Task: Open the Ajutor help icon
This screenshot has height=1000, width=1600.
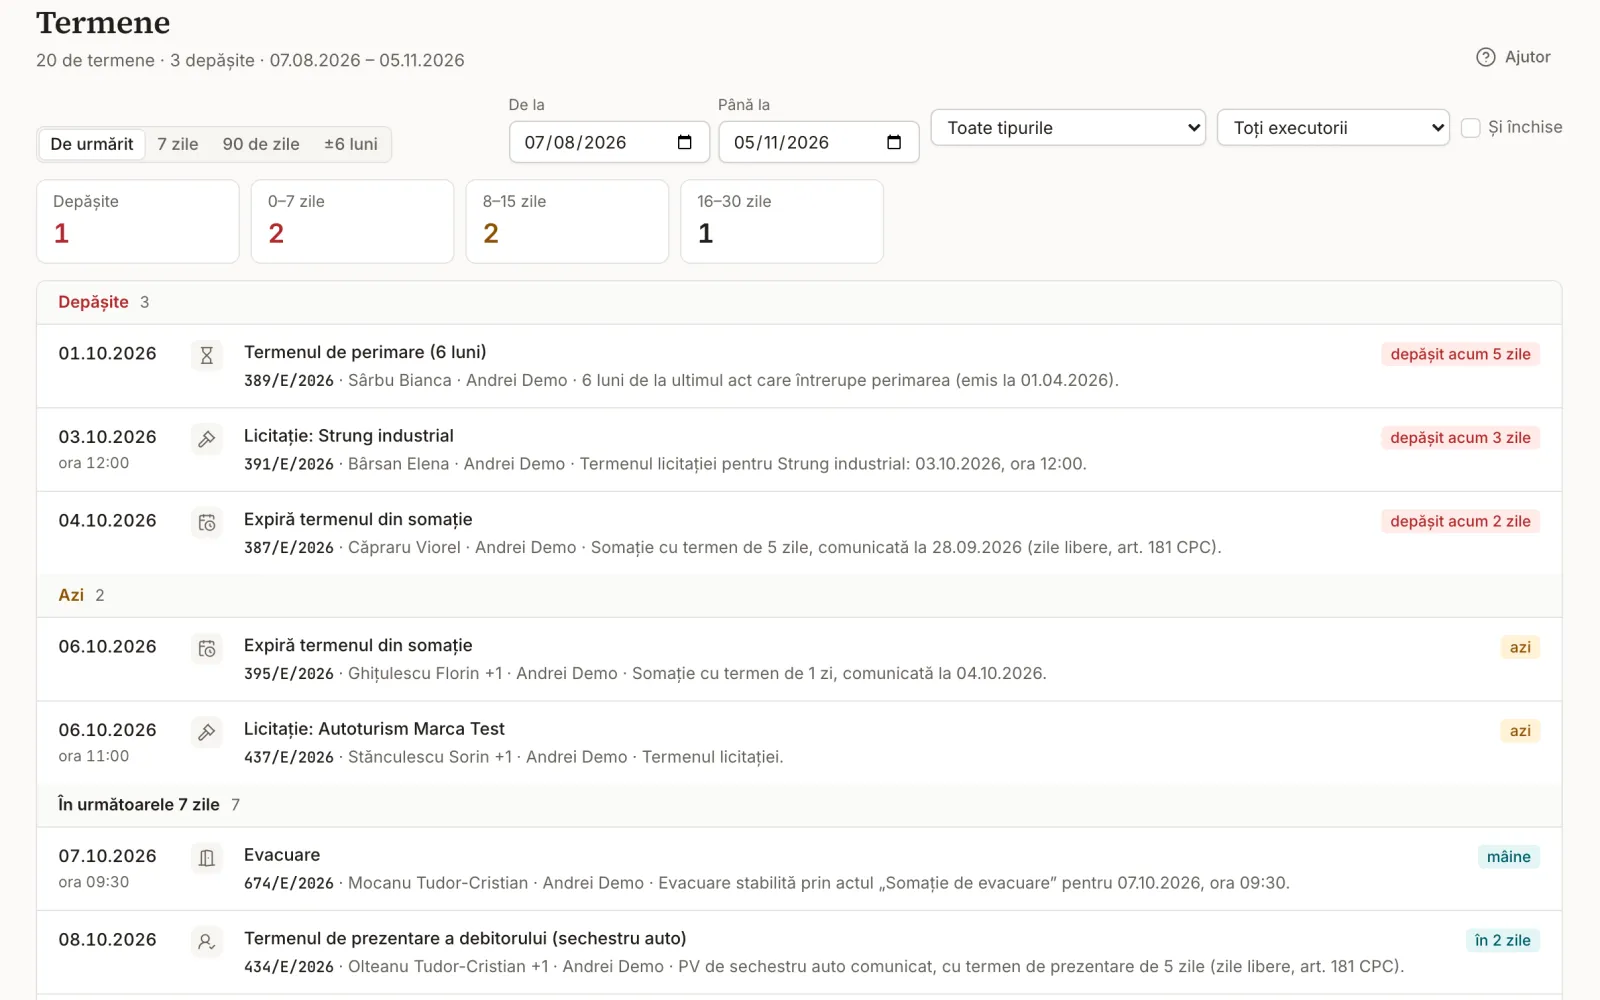Action: (1486, 57)
